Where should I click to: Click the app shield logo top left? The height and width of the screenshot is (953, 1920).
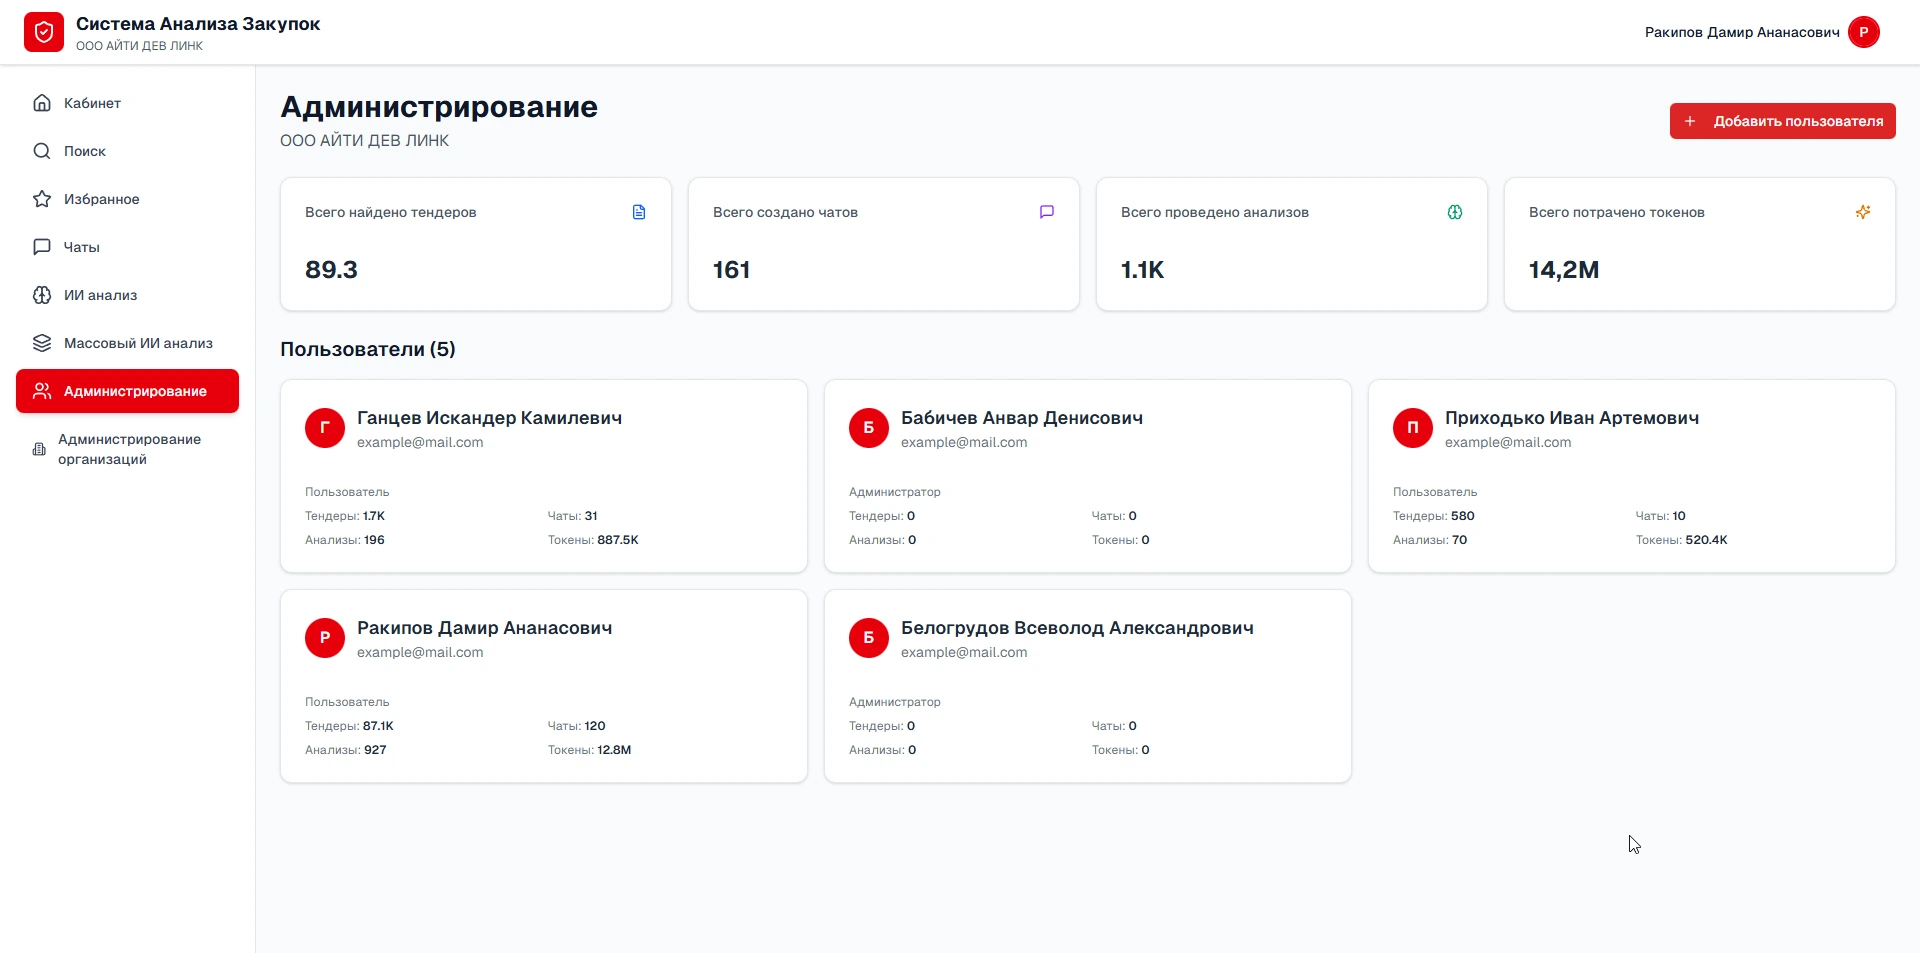[44, 31]
